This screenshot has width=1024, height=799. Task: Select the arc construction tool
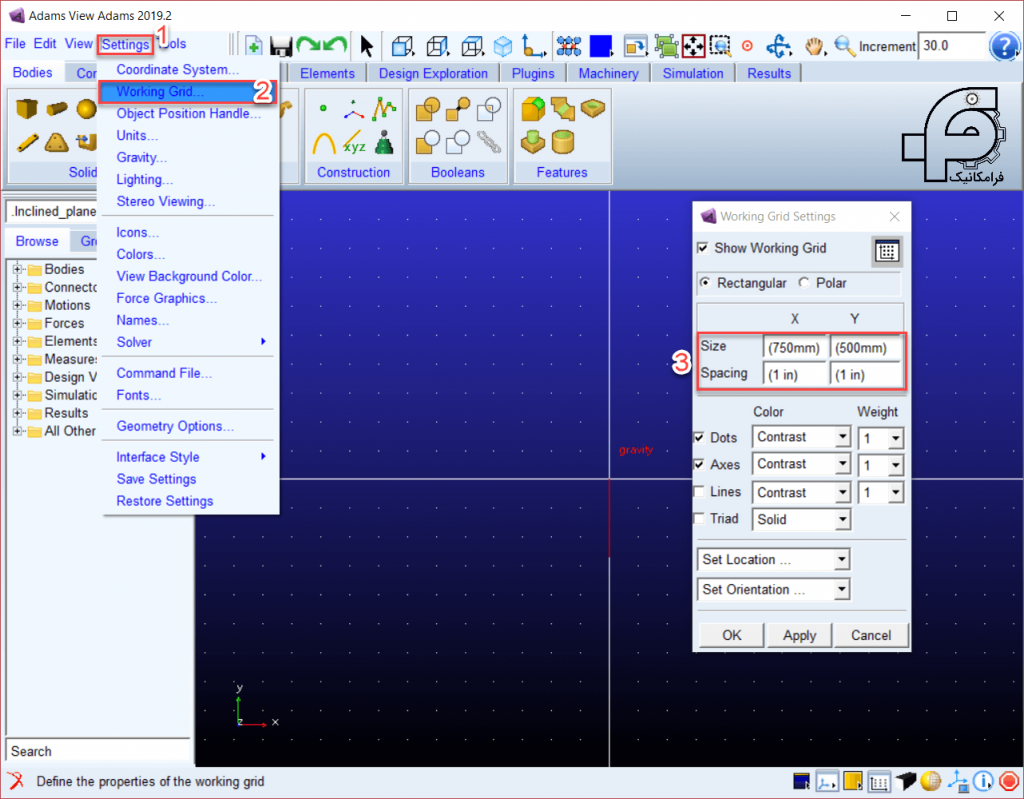coord(324,142)
